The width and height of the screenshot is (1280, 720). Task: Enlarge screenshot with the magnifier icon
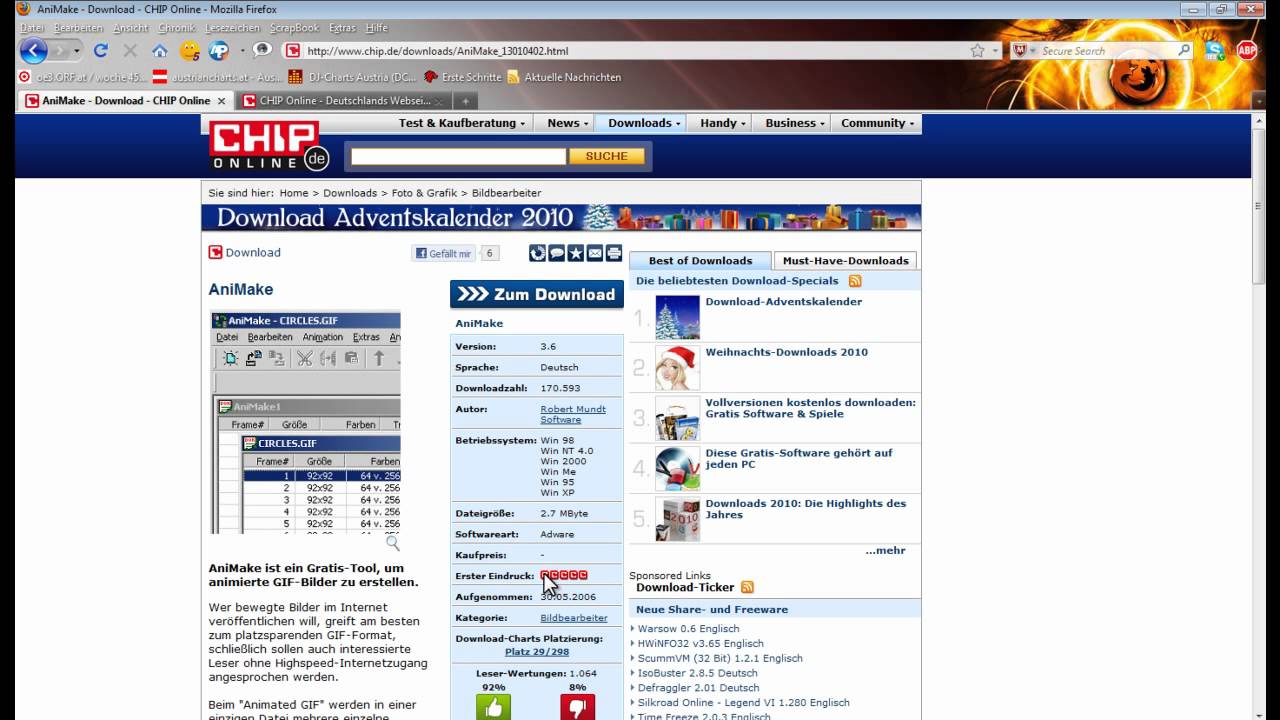[x=393, y=543]
